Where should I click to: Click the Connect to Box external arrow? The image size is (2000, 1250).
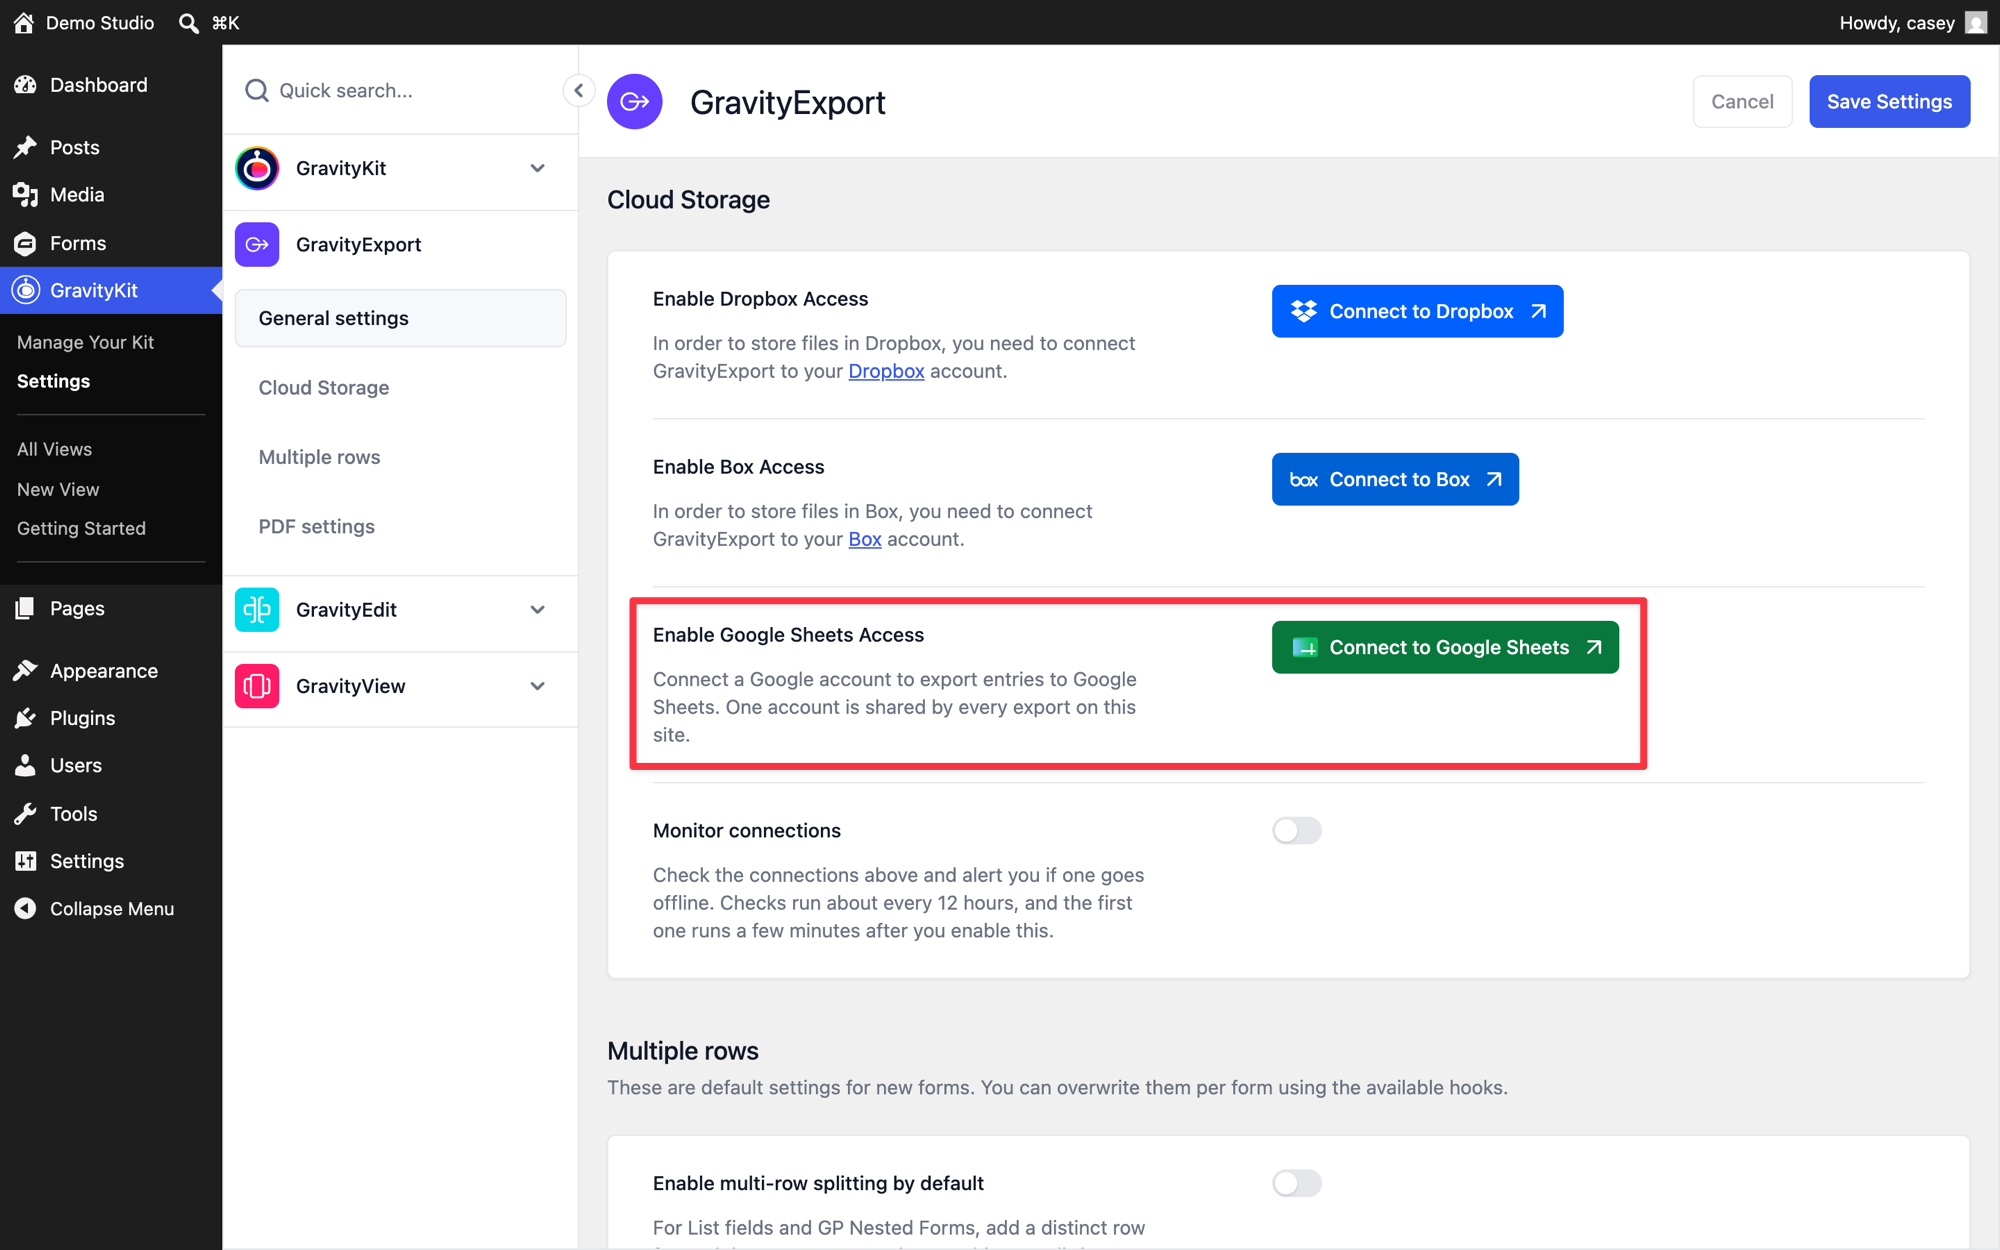pos(1494,479)
